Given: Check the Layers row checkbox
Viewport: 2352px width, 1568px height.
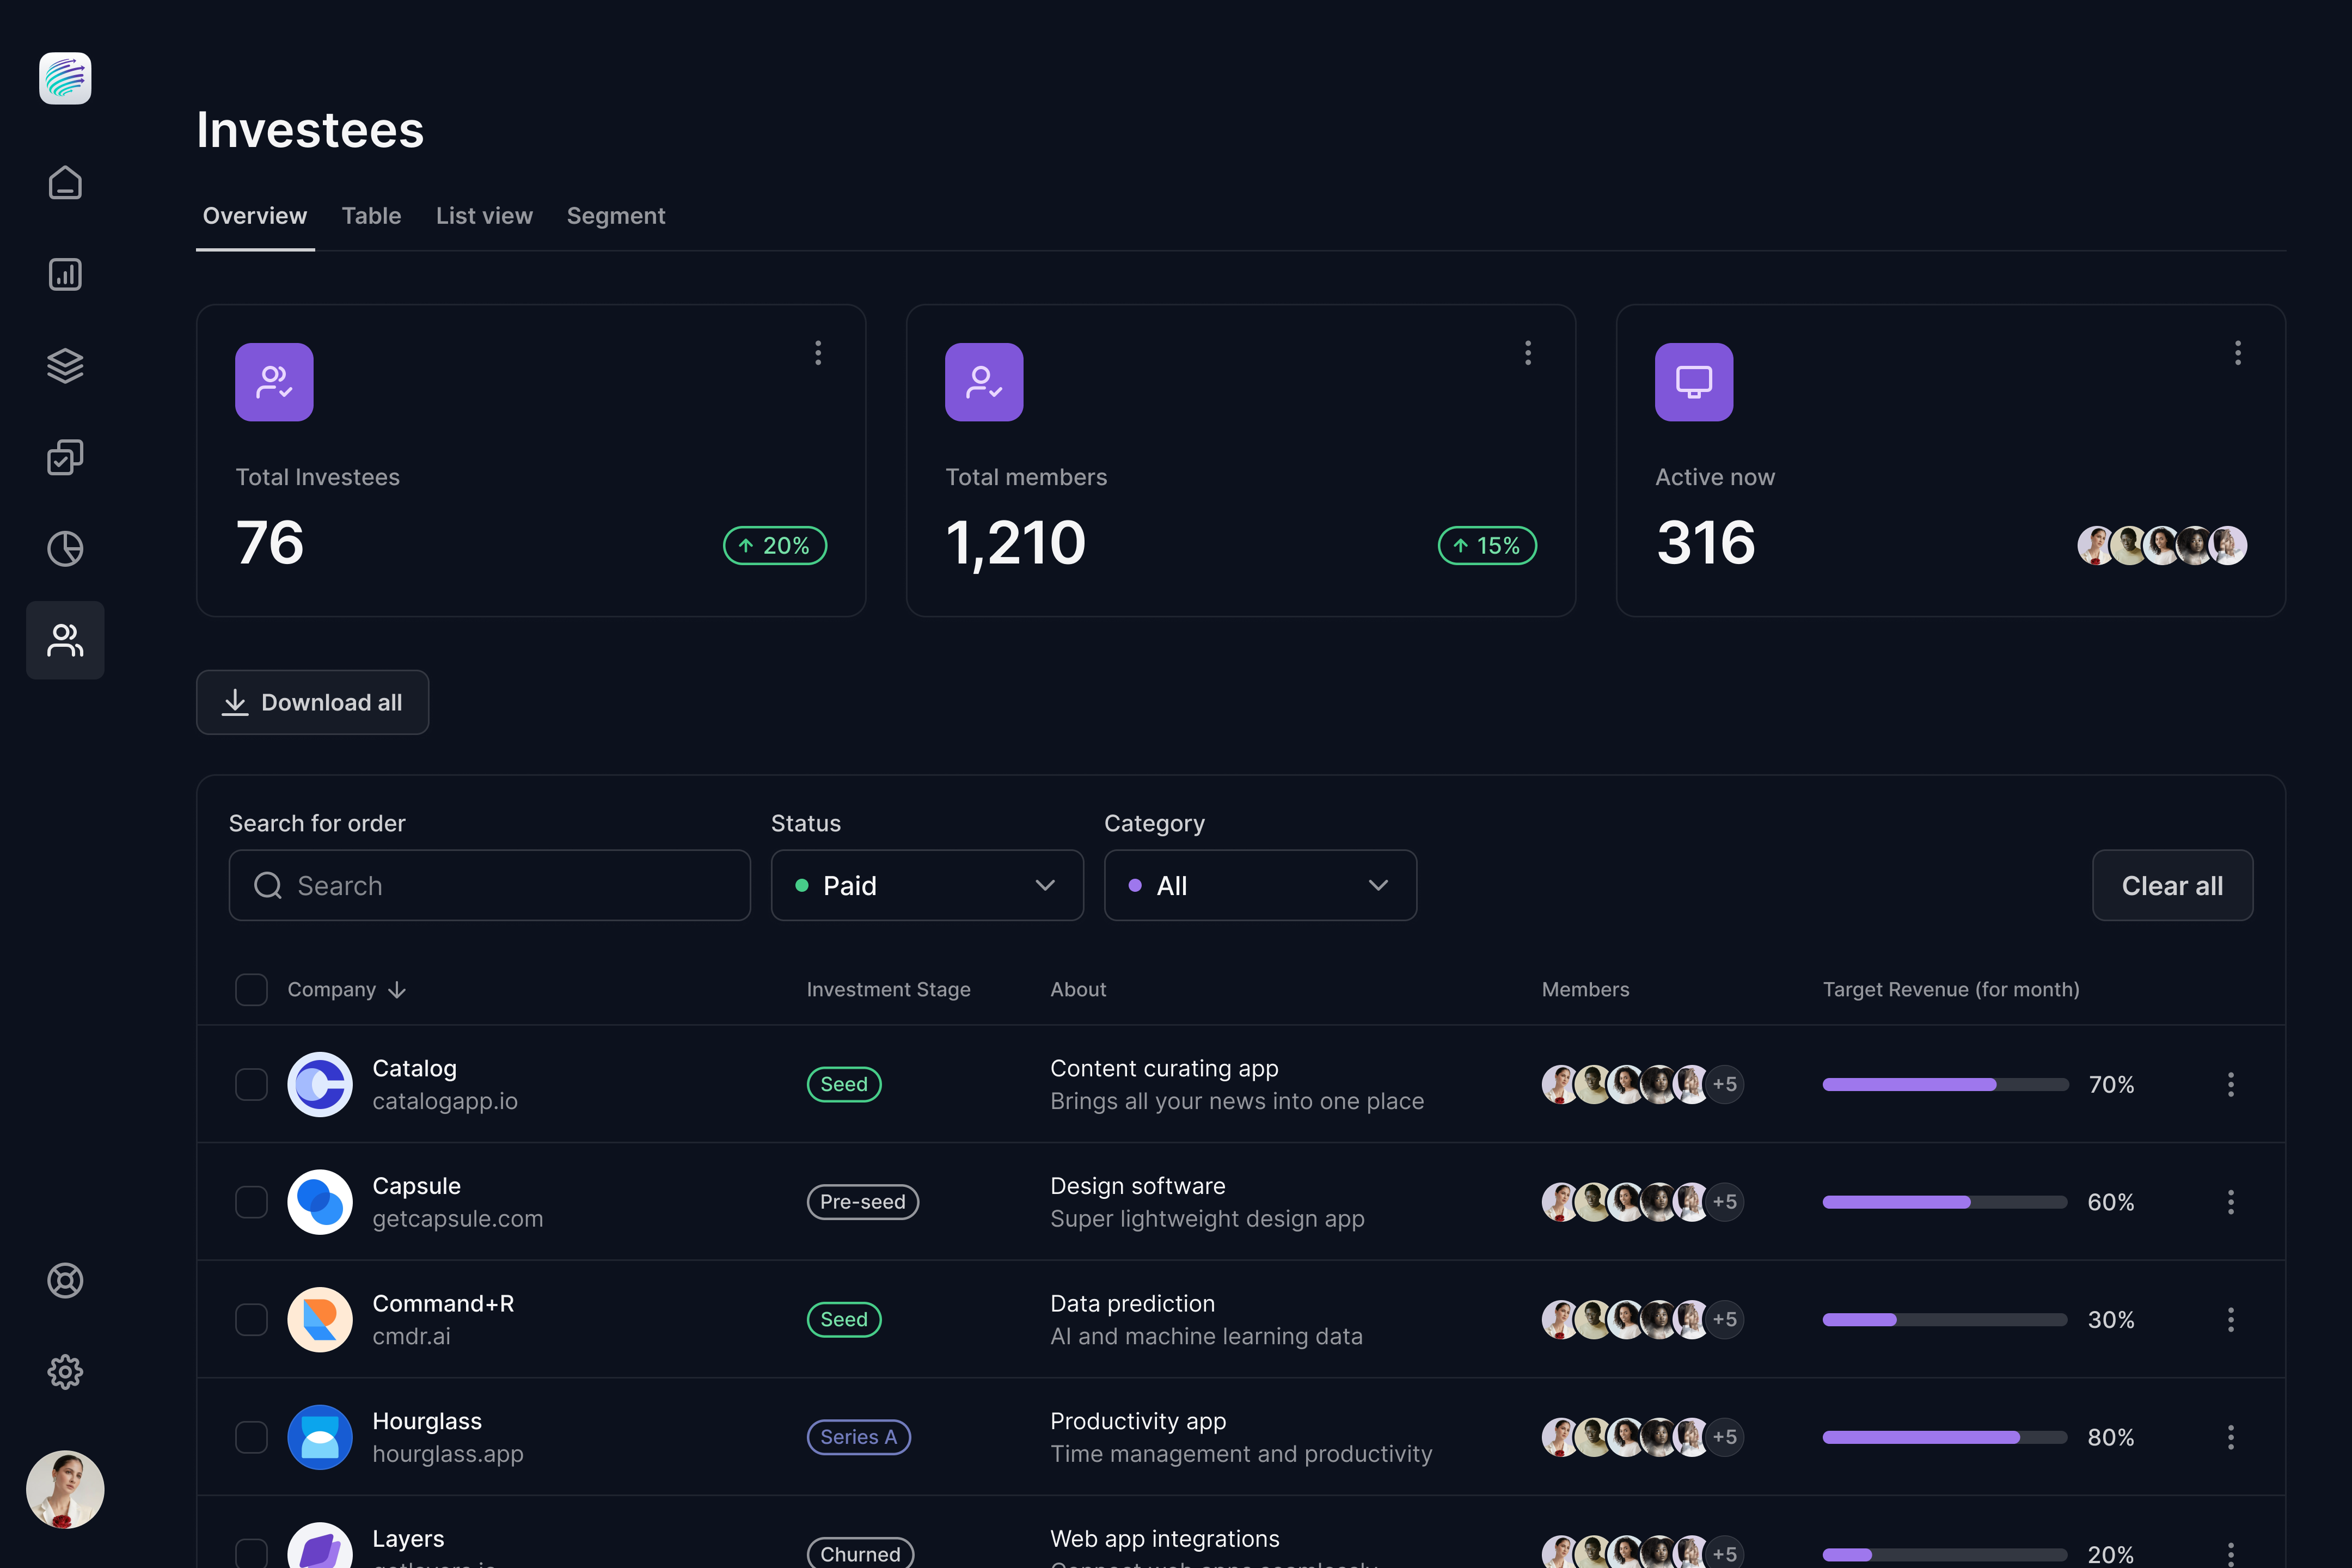Looking at the screenshot, I should (251, 1553).
